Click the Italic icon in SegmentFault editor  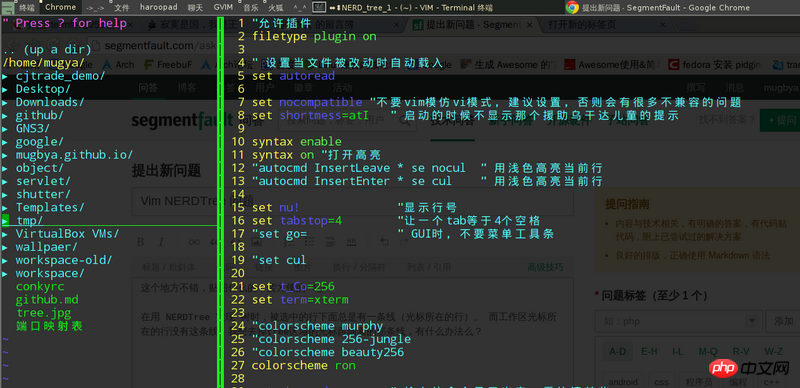[x=161, y=241]
